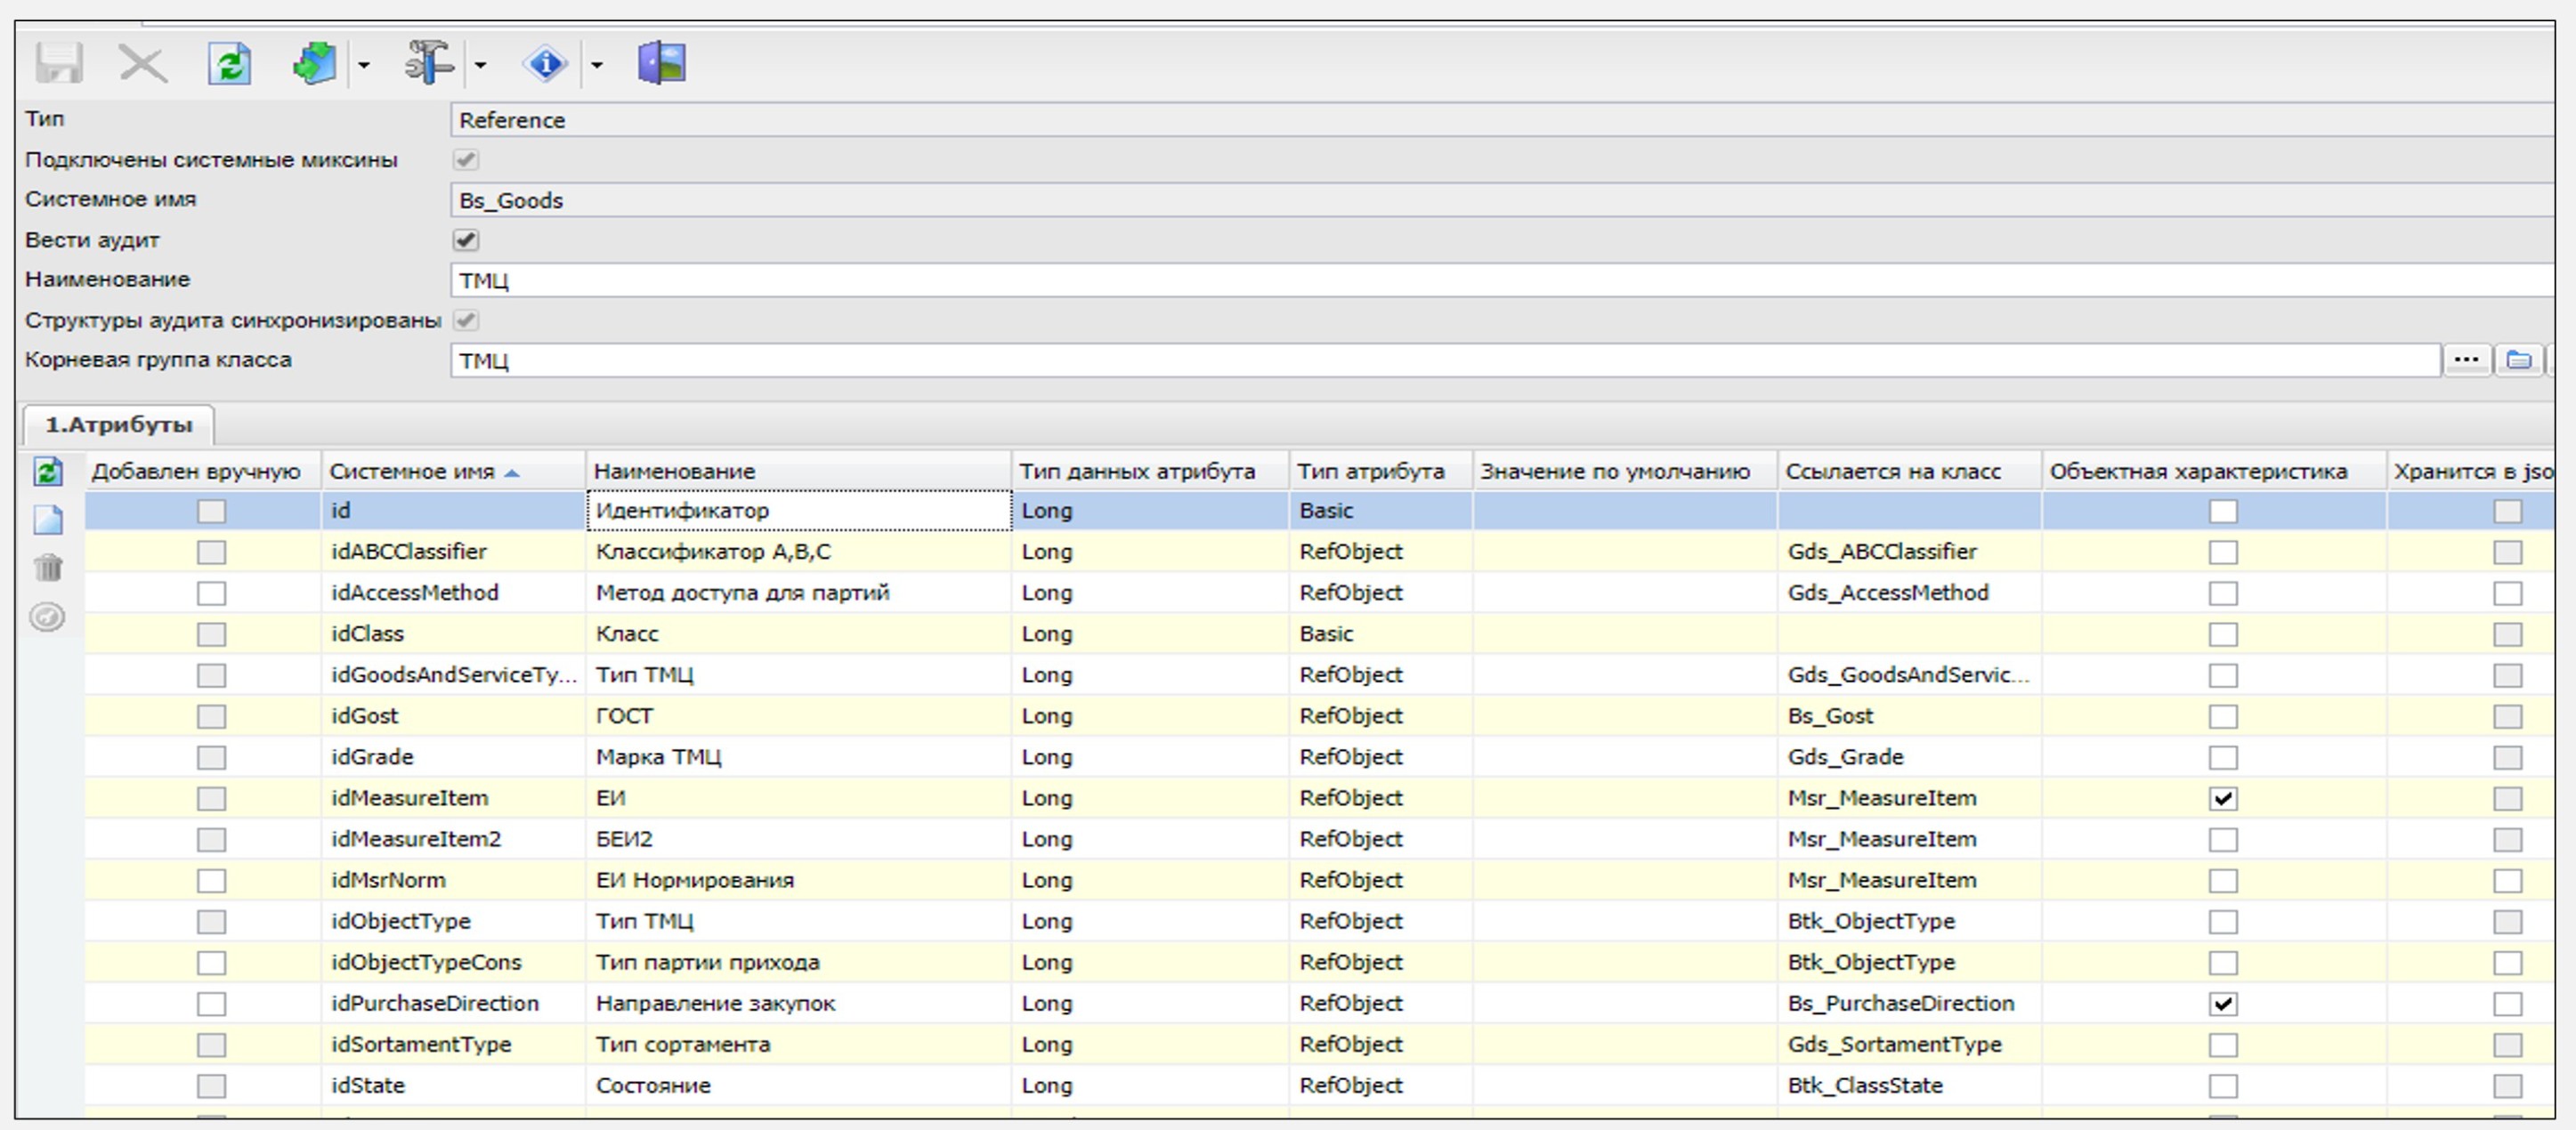
Task: Open dropdown arrow beside the info icon
Action: point(597,66)
